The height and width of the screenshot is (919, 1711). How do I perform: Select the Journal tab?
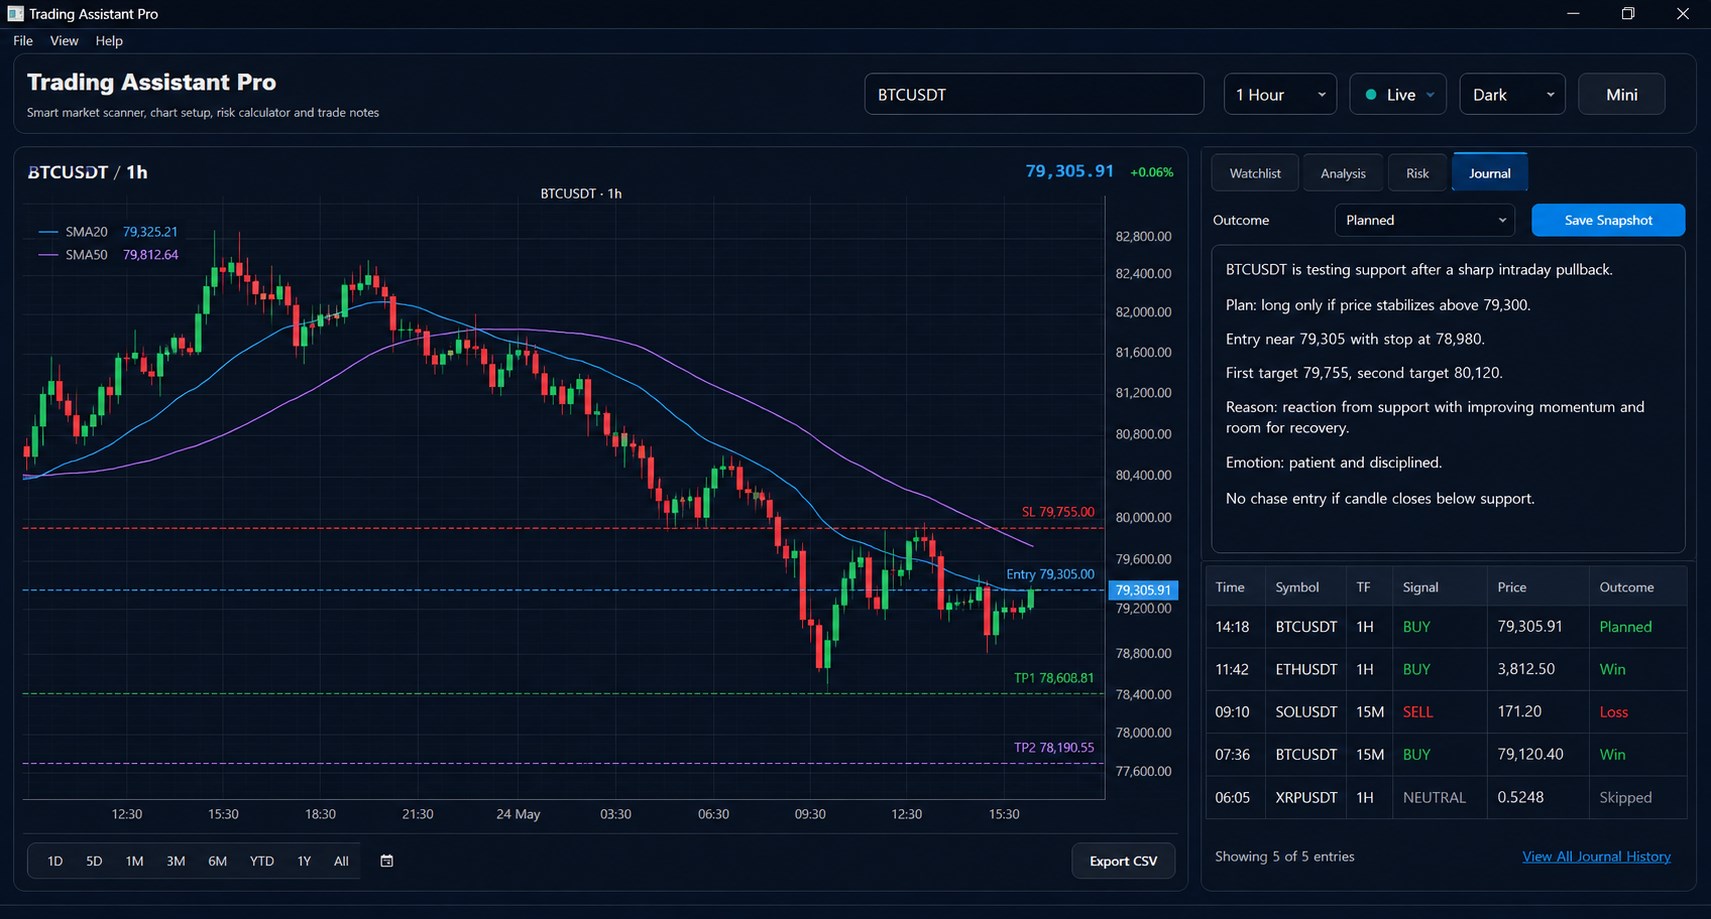[x=1490, y=173]
